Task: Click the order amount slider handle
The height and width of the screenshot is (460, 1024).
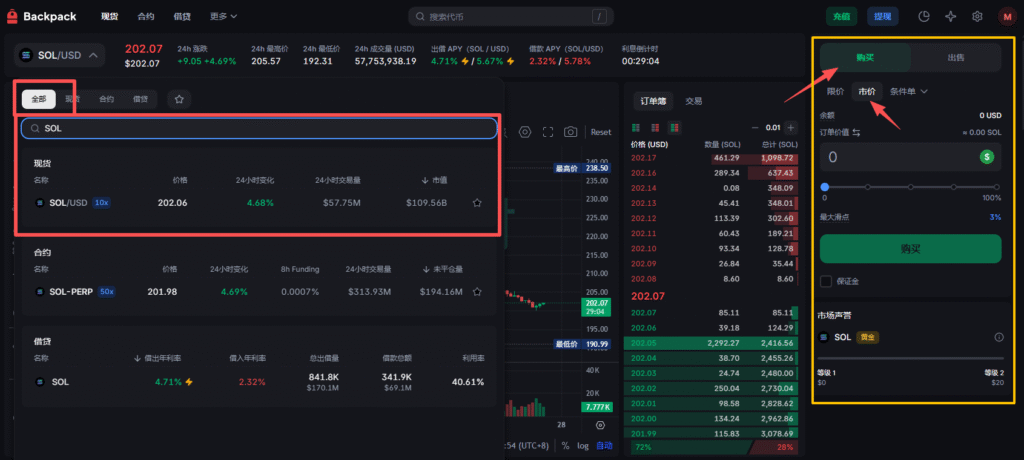Action: pyautogui.click(x=824, y=187)
